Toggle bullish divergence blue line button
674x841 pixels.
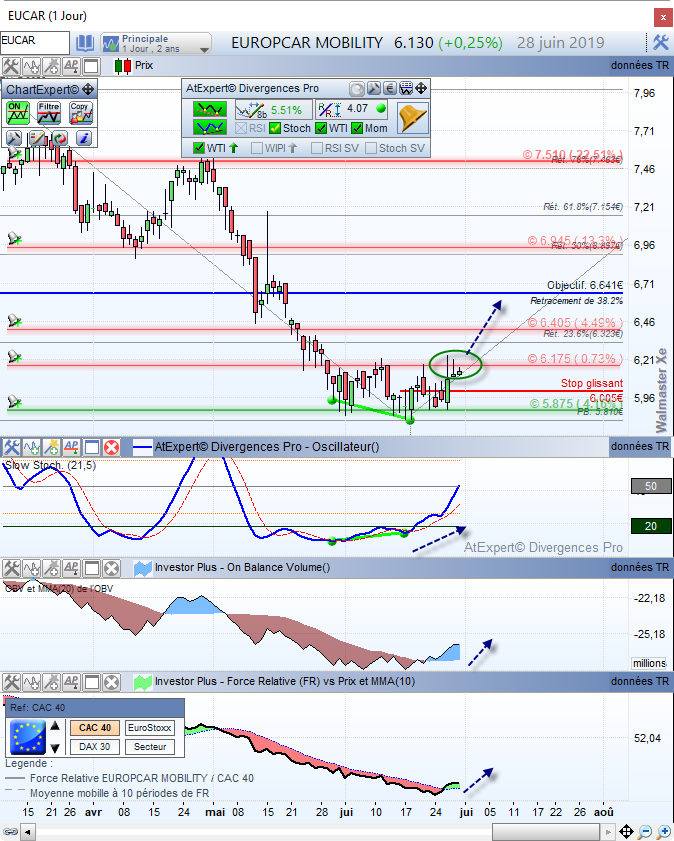click(x=210, y=128)
